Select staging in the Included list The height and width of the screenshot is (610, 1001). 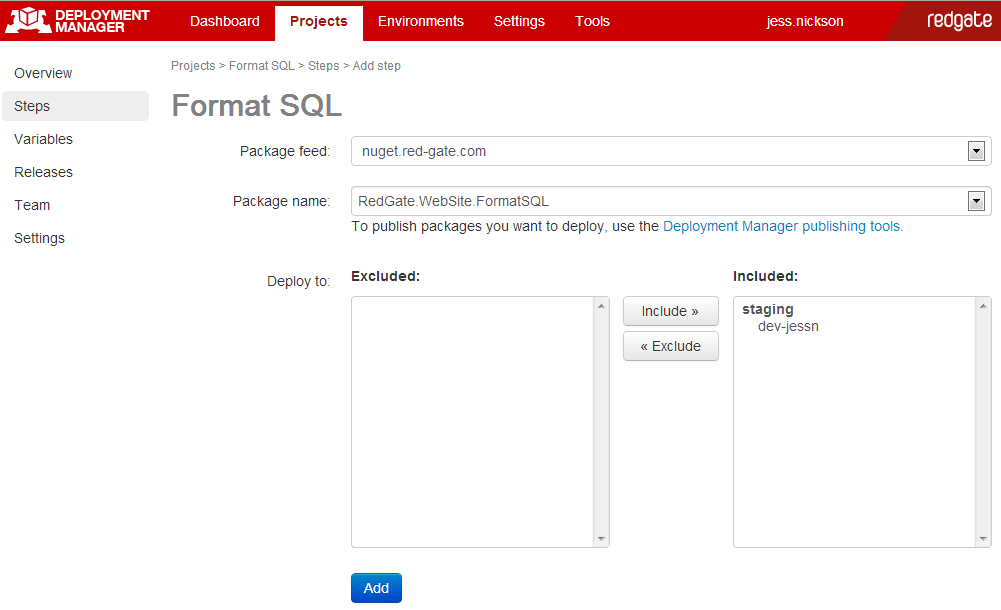767,309
